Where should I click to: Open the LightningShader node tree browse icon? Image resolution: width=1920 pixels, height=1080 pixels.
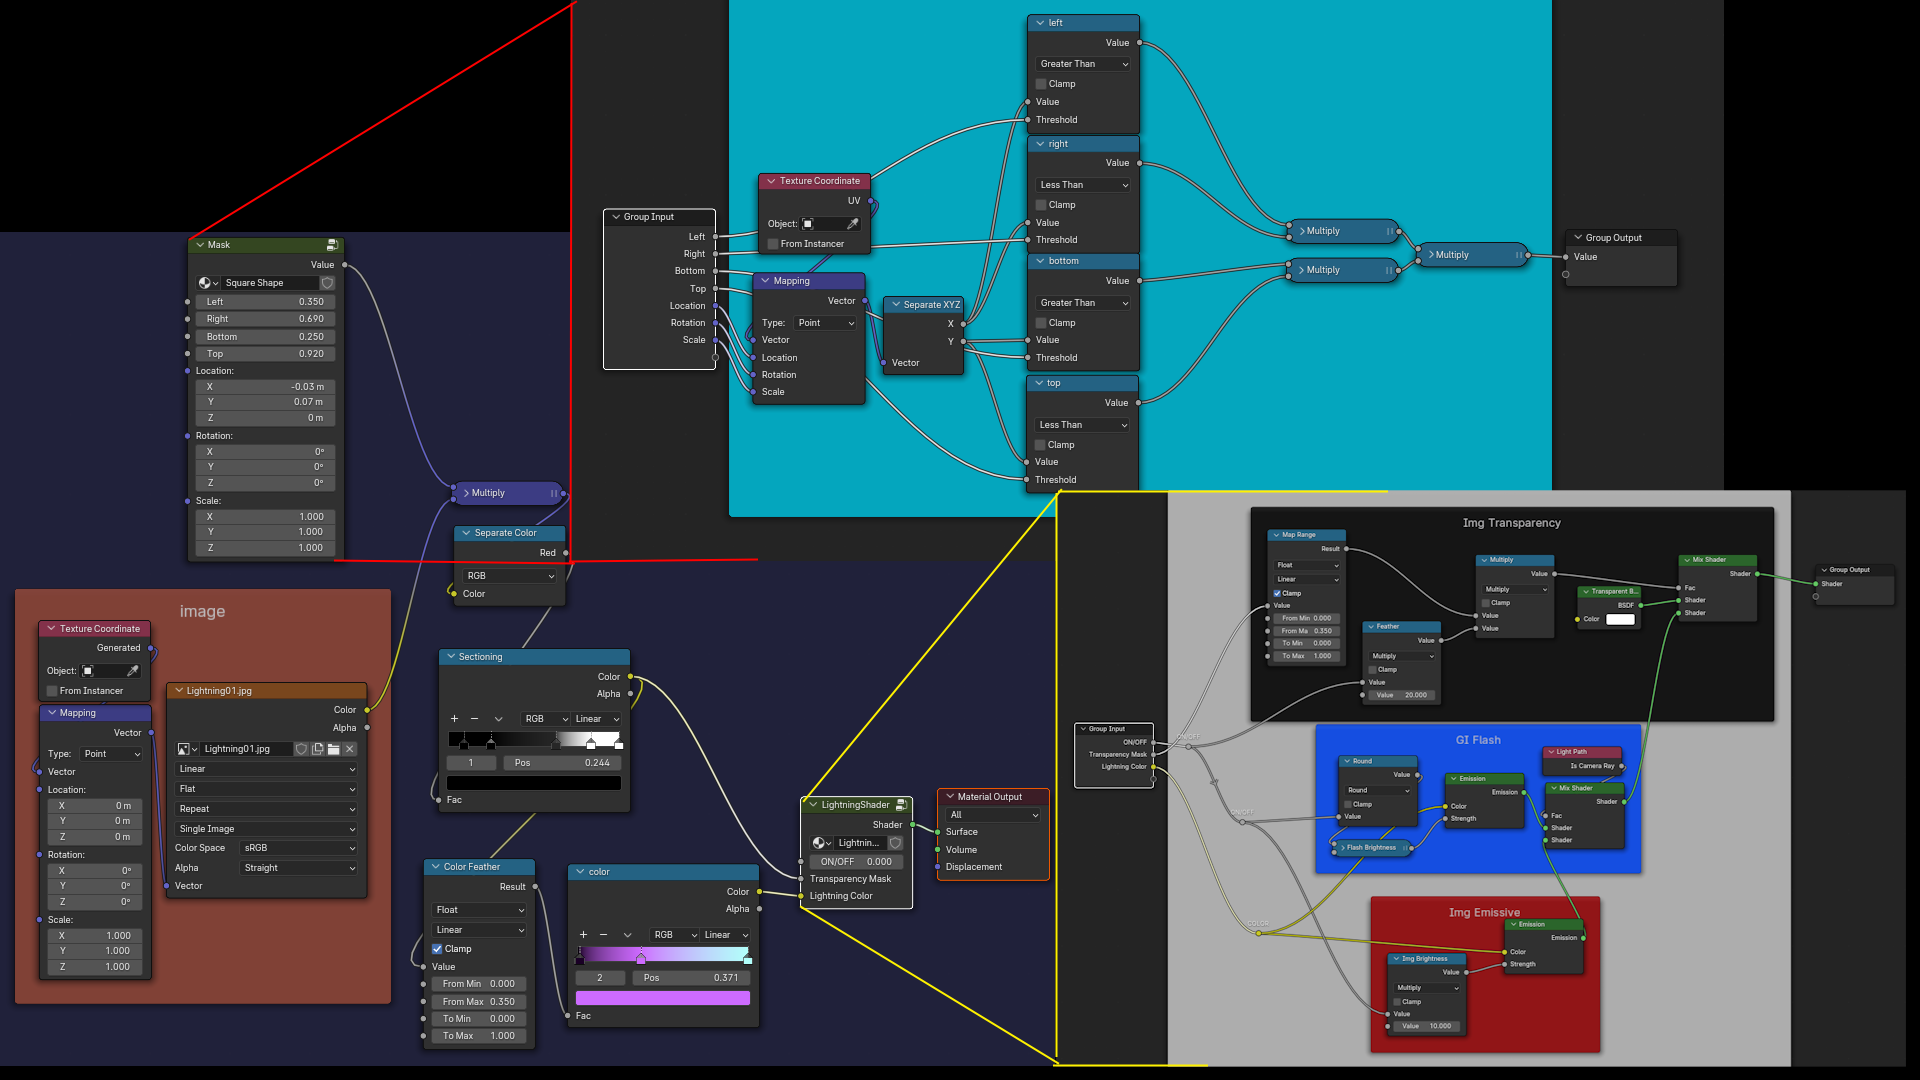(x=822, y=843)
